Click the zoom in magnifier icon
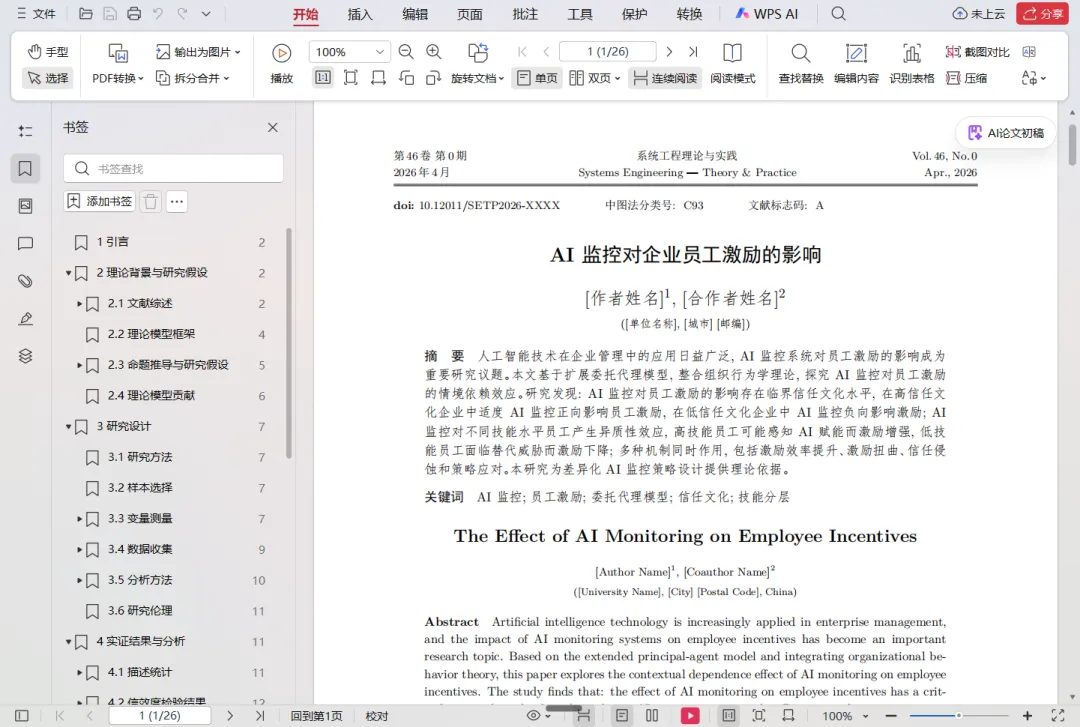Viewport: 1080px width, 727px height. 434,52
